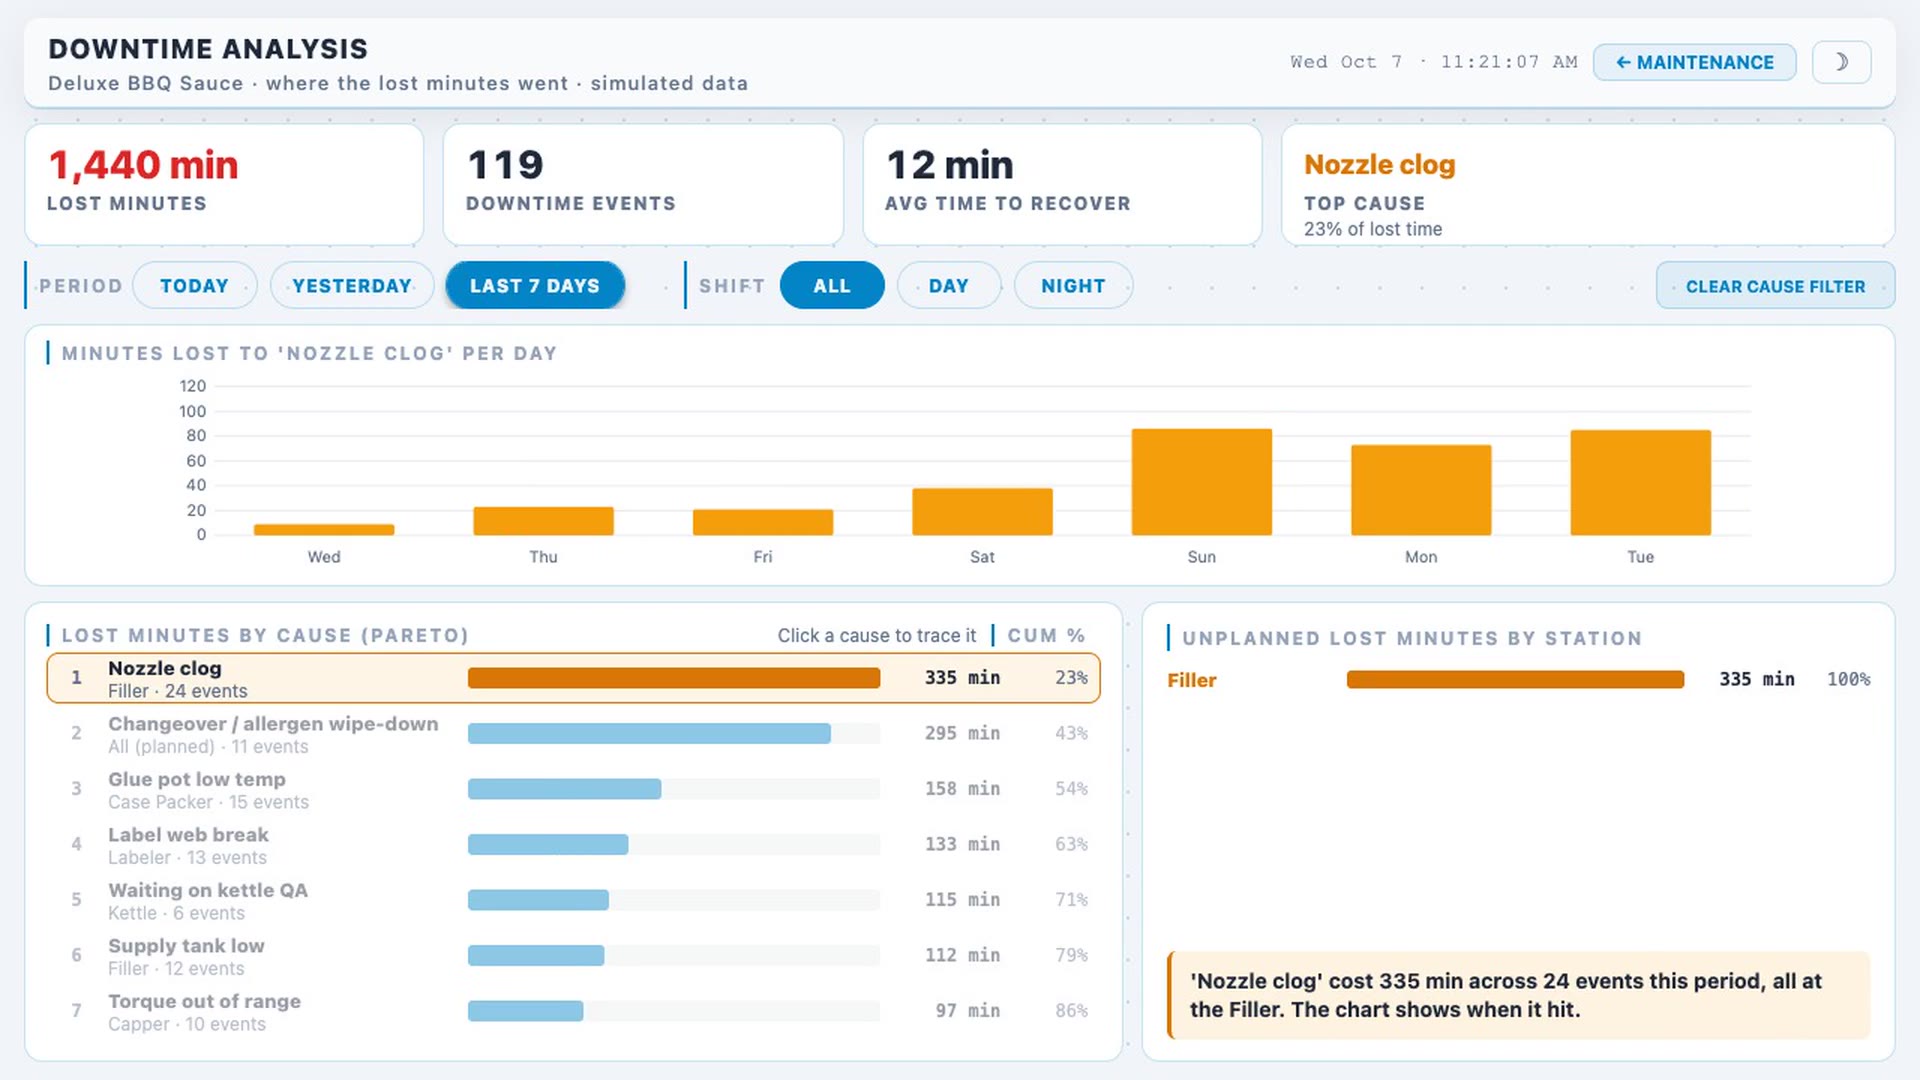Click the Nozzle clog orange Pareto bar
Screen dimensions: 1920x1080
click(x=674, y=678)
